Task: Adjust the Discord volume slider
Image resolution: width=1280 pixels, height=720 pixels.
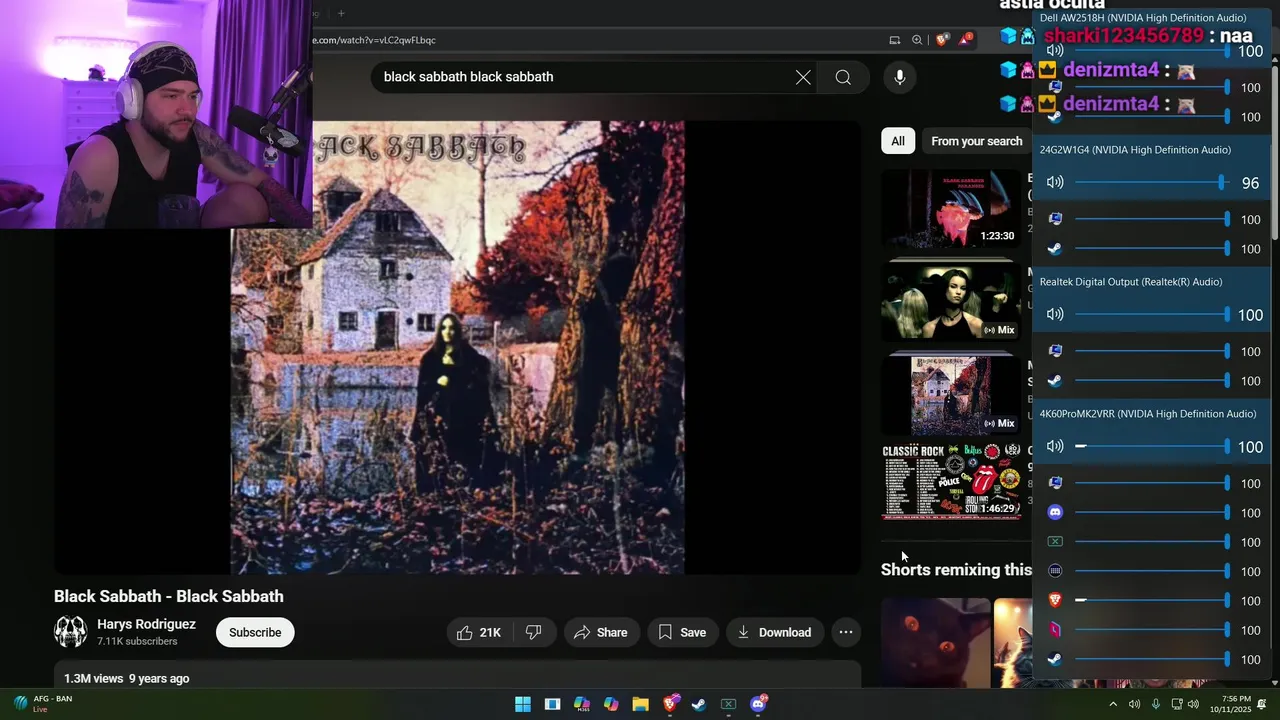Action: [1152, 512]
